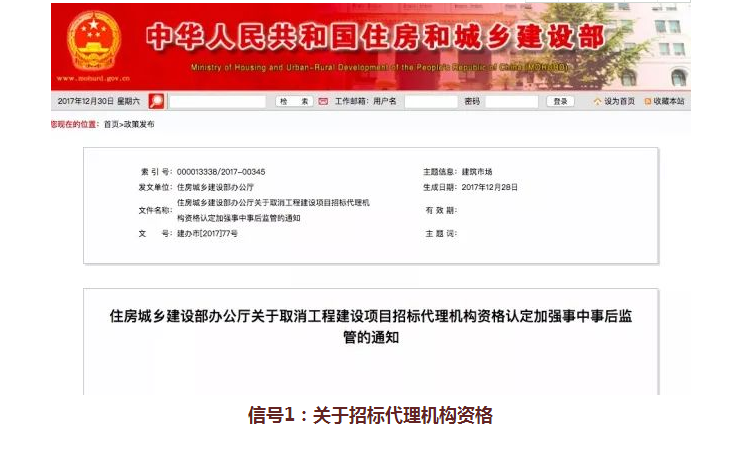The height and width of the screenshot is (459, 746).
Task: Click the 收藏本站 link
Action: coord(669,101)
